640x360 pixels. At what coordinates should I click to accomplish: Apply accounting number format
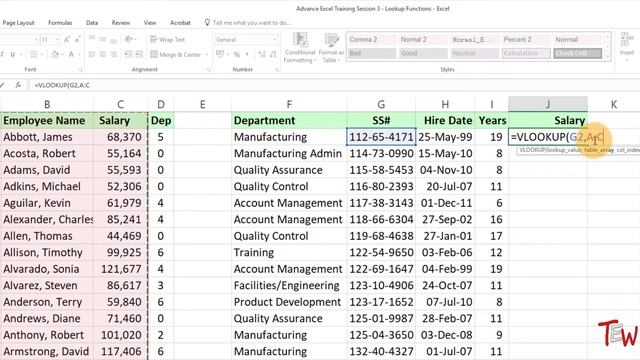(220, 54)
